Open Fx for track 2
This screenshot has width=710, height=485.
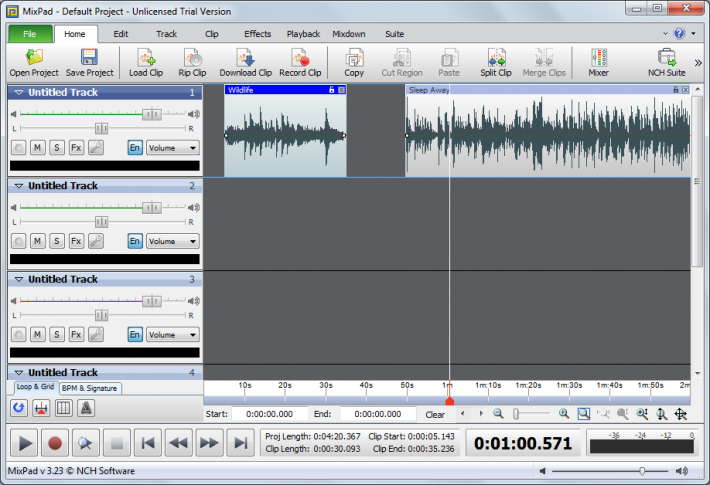[x=76, y=241]
